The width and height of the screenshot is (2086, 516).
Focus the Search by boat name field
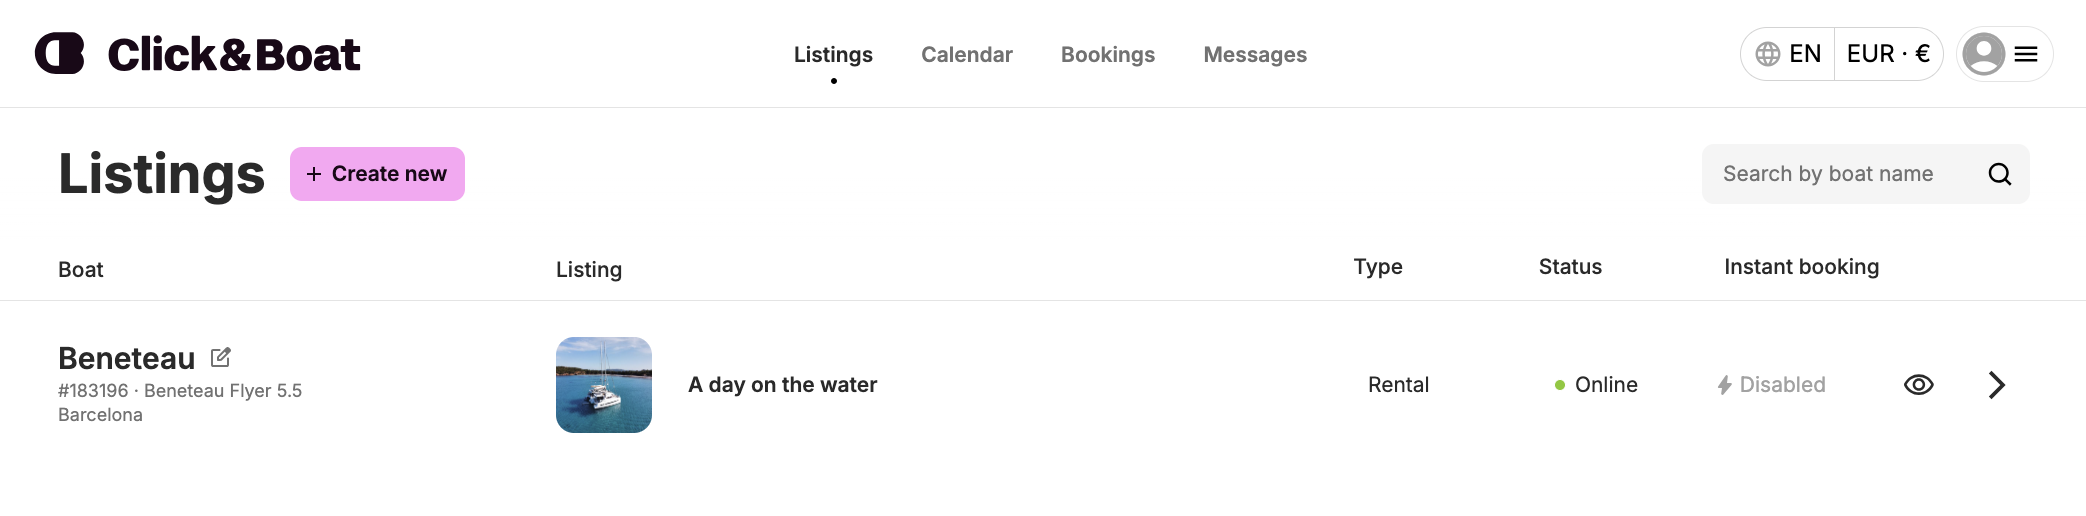[1840, 174]
